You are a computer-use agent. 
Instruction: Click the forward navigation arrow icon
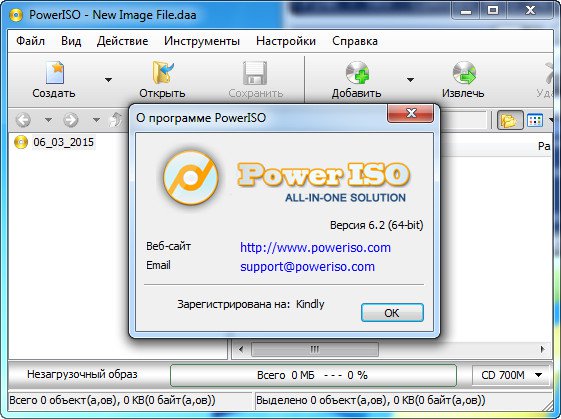tap(71, 120)
